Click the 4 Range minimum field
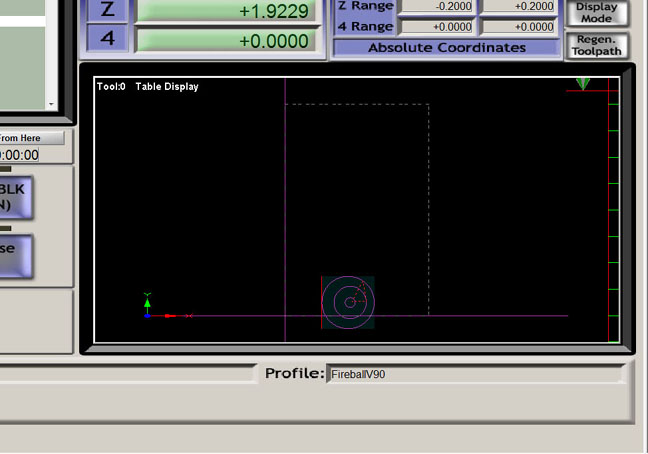 tap(436, 27)
